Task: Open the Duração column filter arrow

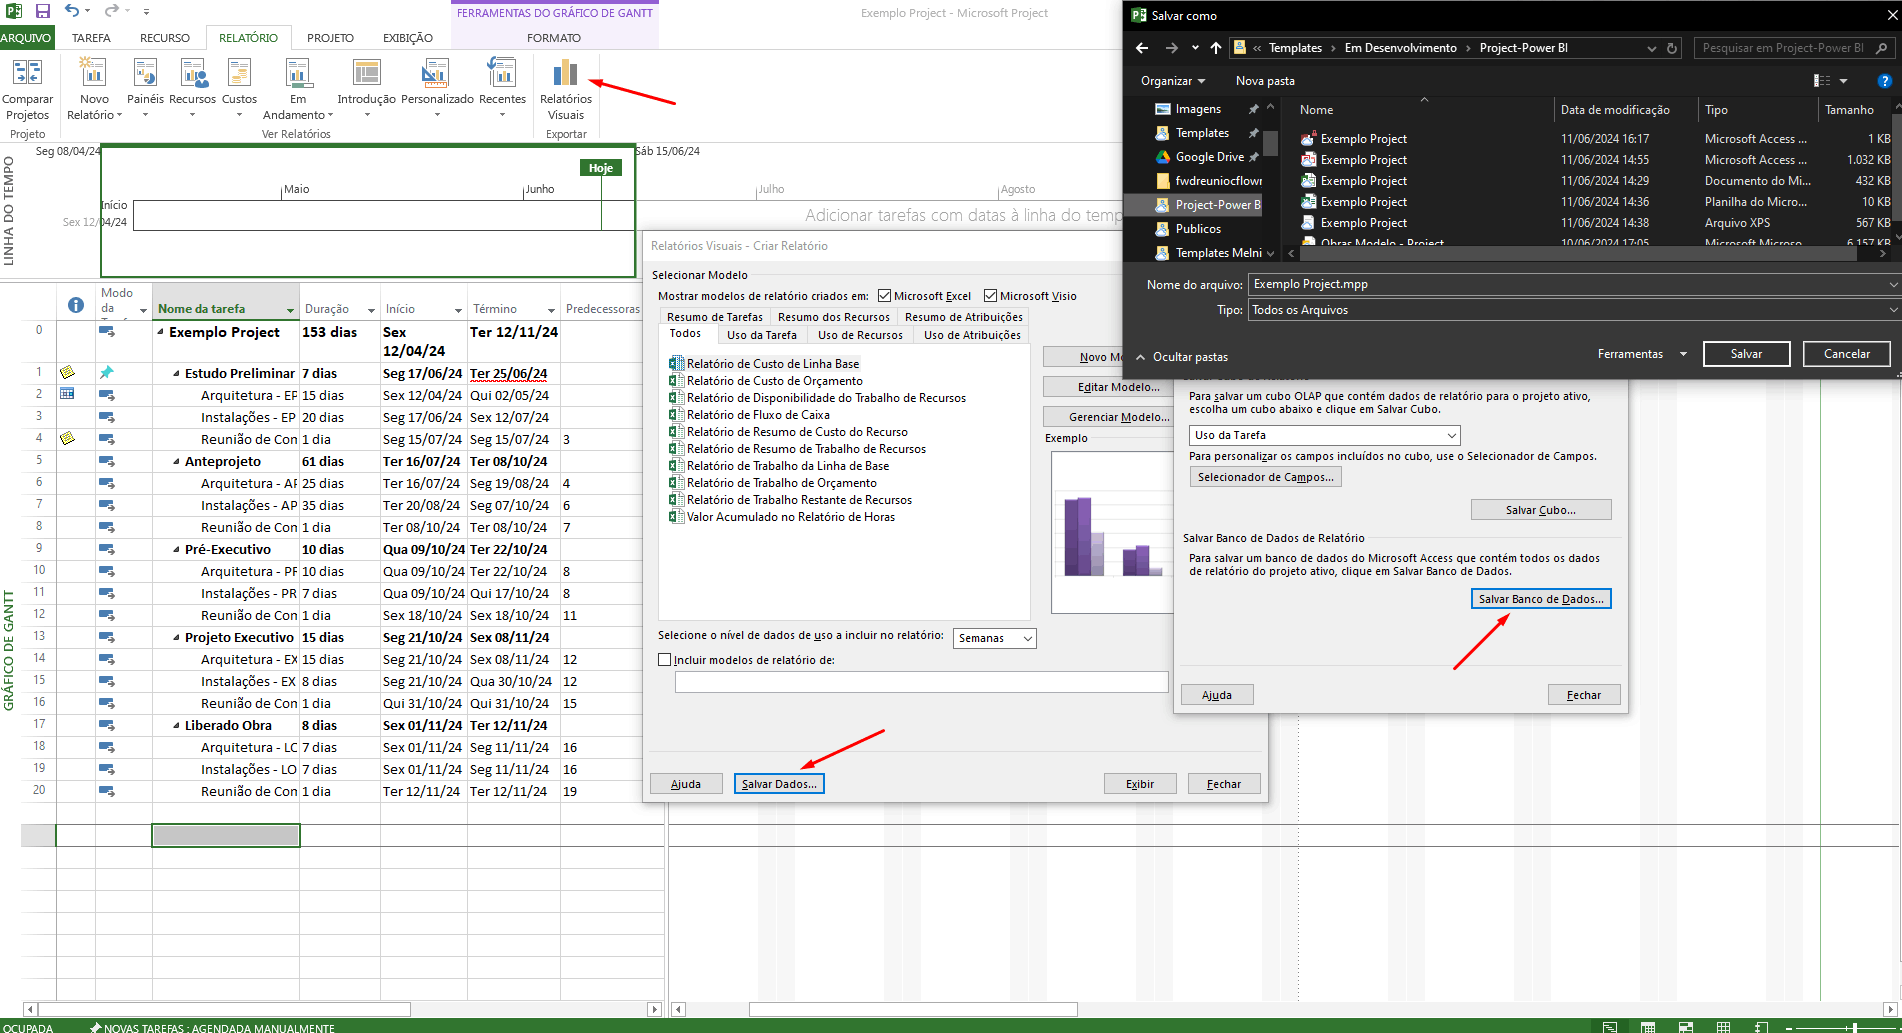Action: [x=371, y=310]
